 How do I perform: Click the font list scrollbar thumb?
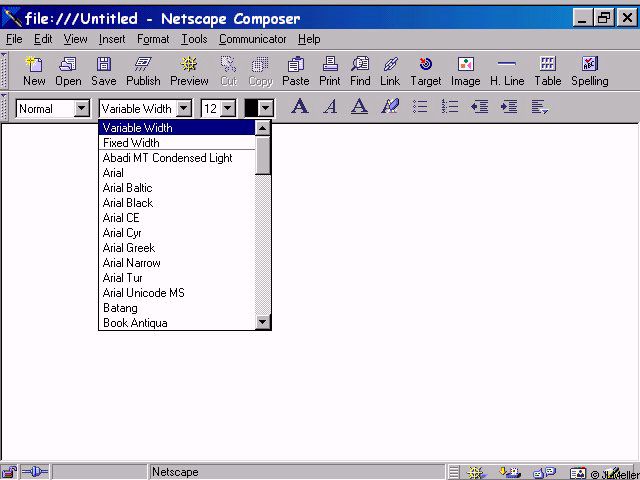tap(262, 156)
